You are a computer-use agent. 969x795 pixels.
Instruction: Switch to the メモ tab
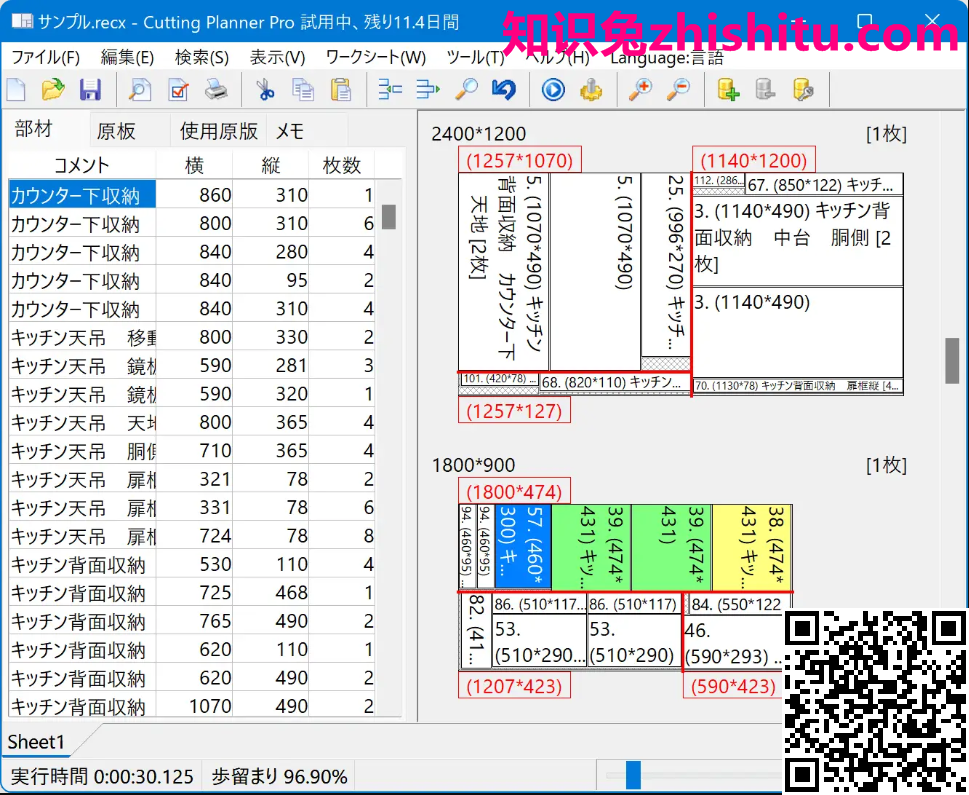point(289,131)
